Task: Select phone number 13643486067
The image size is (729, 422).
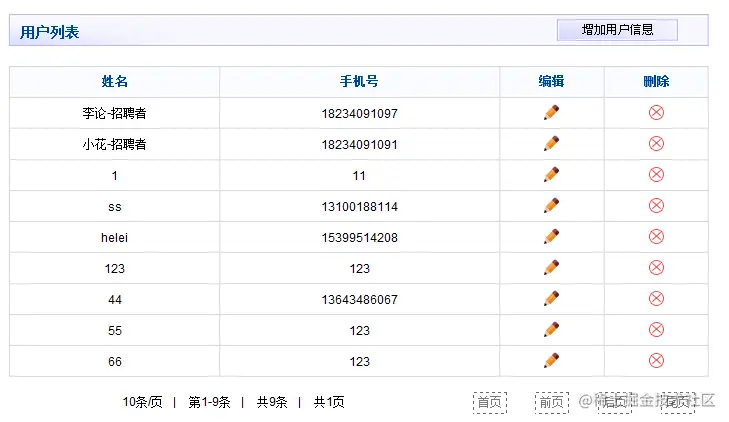Action: coord(359,299)
